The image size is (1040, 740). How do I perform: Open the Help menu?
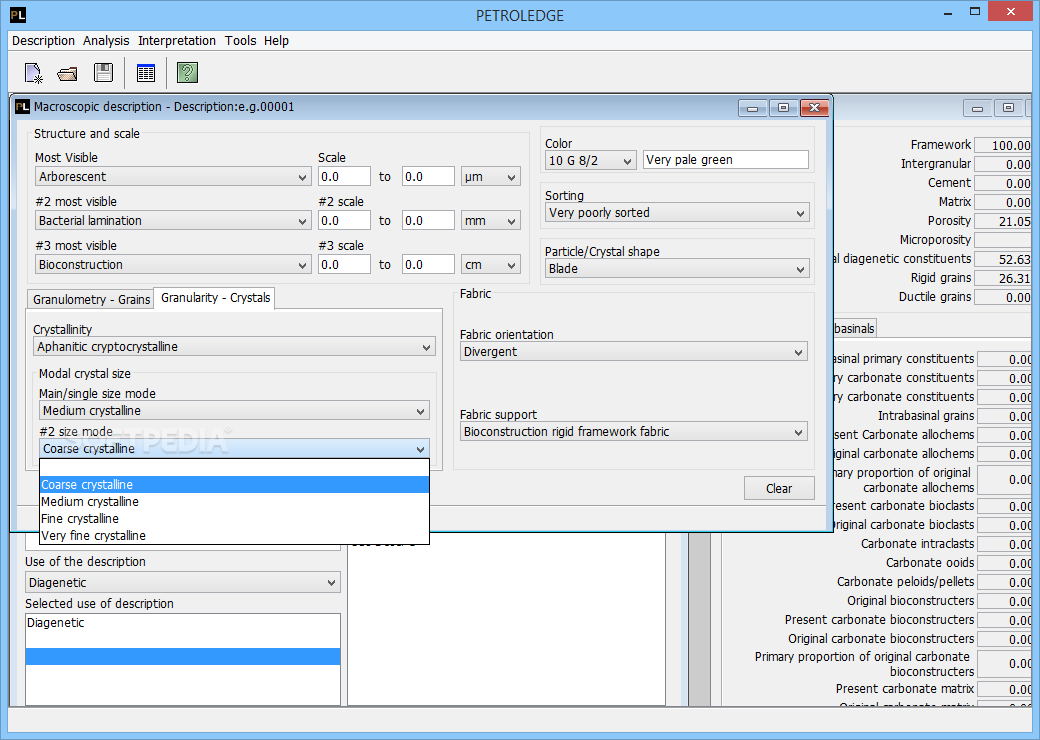pos(277,40)
